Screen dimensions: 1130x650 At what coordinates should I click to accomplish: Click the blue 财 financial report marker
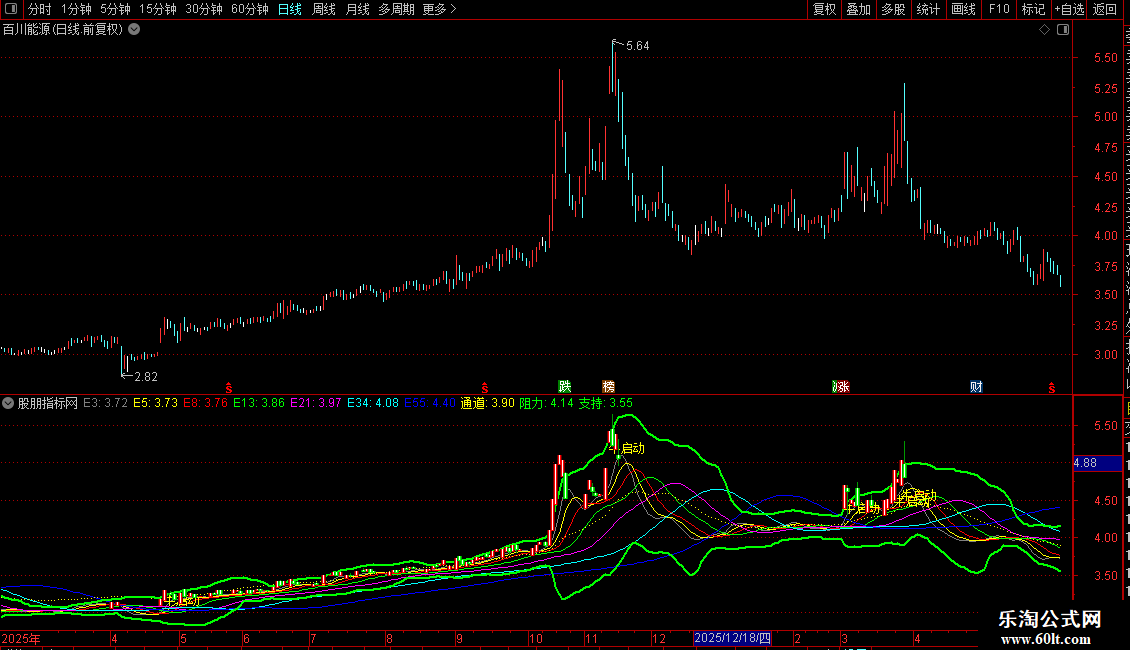point(976,387)
